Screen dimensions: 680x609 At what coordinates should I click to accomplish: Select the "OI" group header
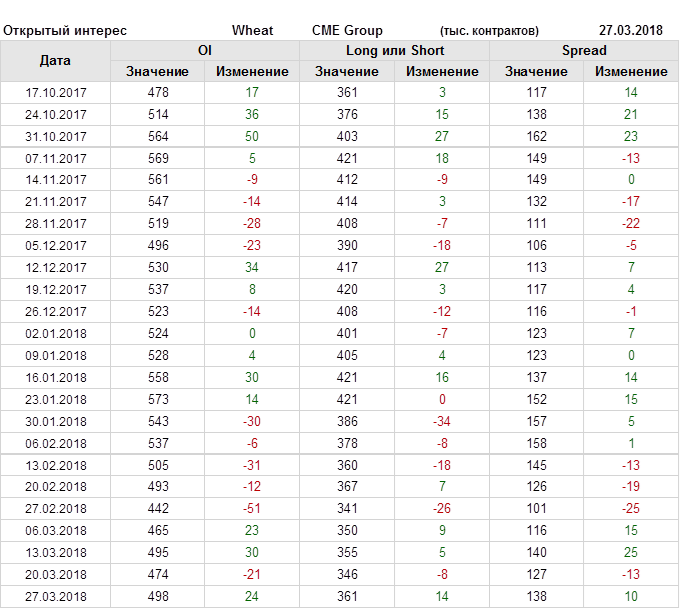205,50
